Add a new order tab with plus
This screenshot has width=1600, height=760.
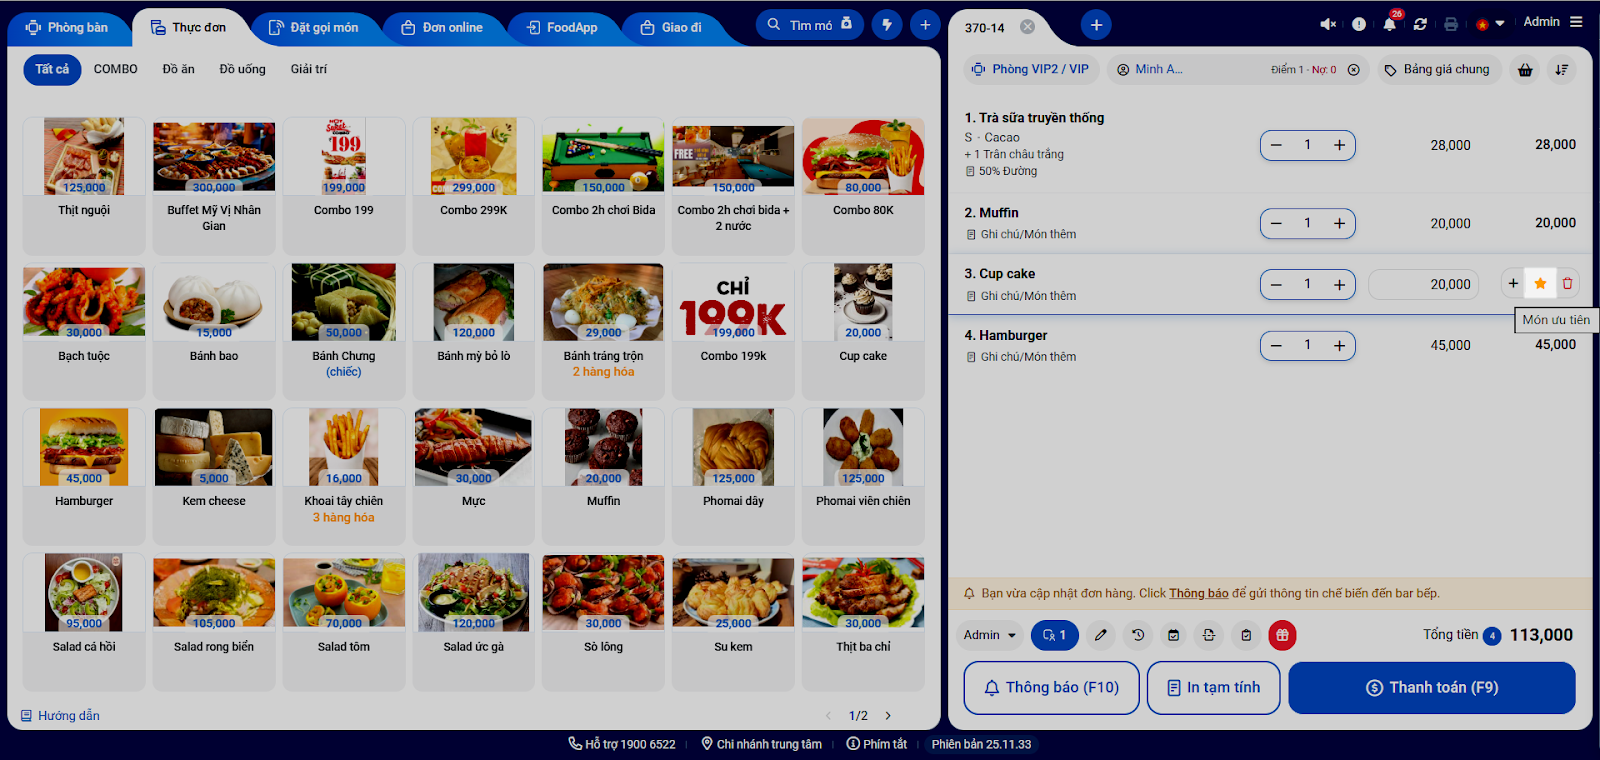point(1096,25)
